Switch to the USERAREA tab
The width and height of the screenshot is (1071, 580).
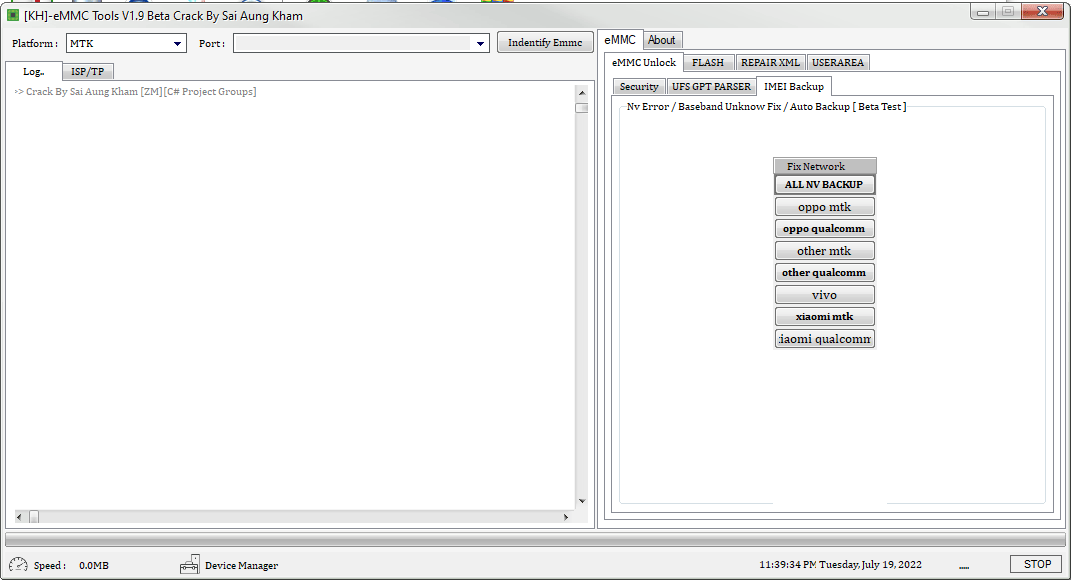tap(838, 61)
